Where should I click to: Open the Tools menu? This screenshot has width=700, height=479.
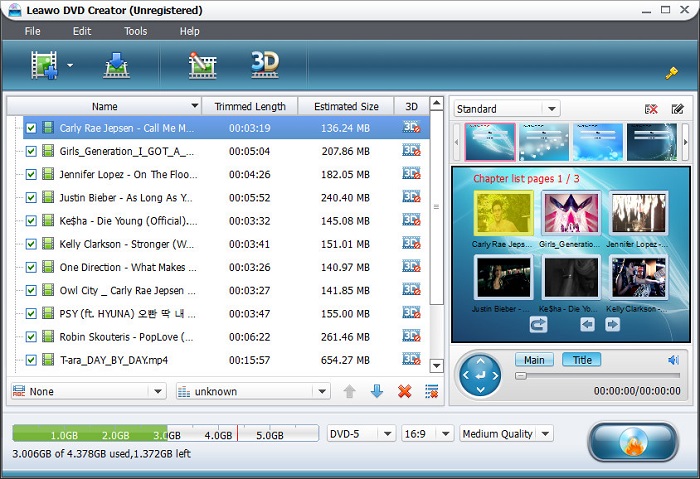(x=135, y=31)
